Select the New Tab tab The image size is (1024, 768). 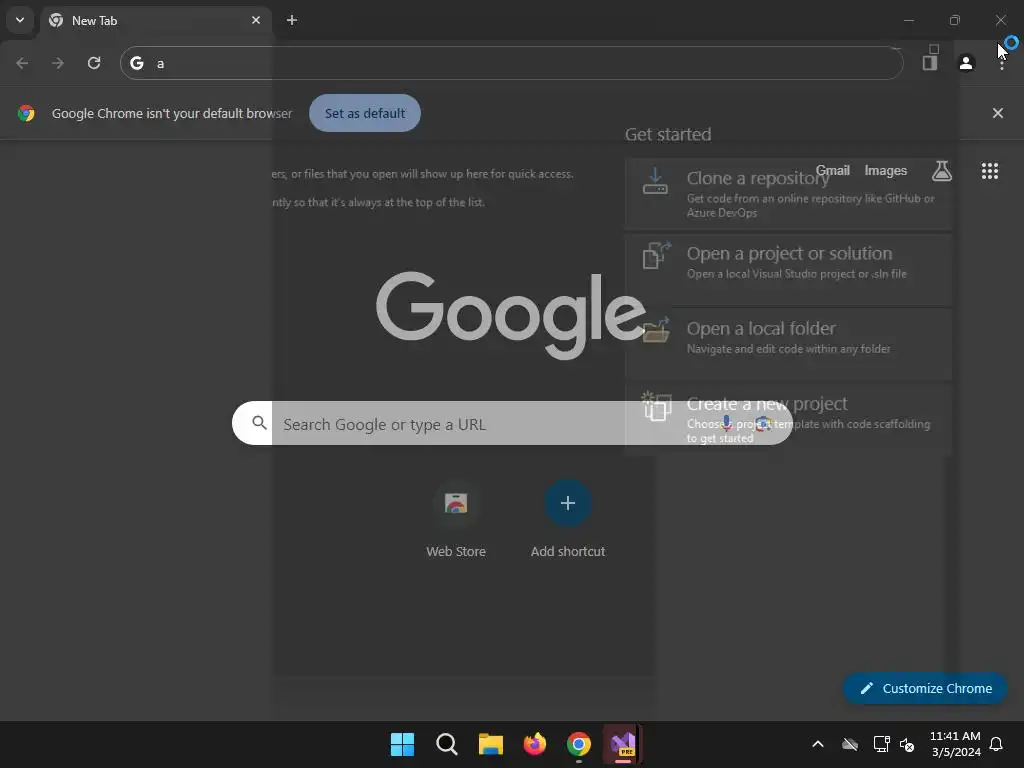coord(157,20)
